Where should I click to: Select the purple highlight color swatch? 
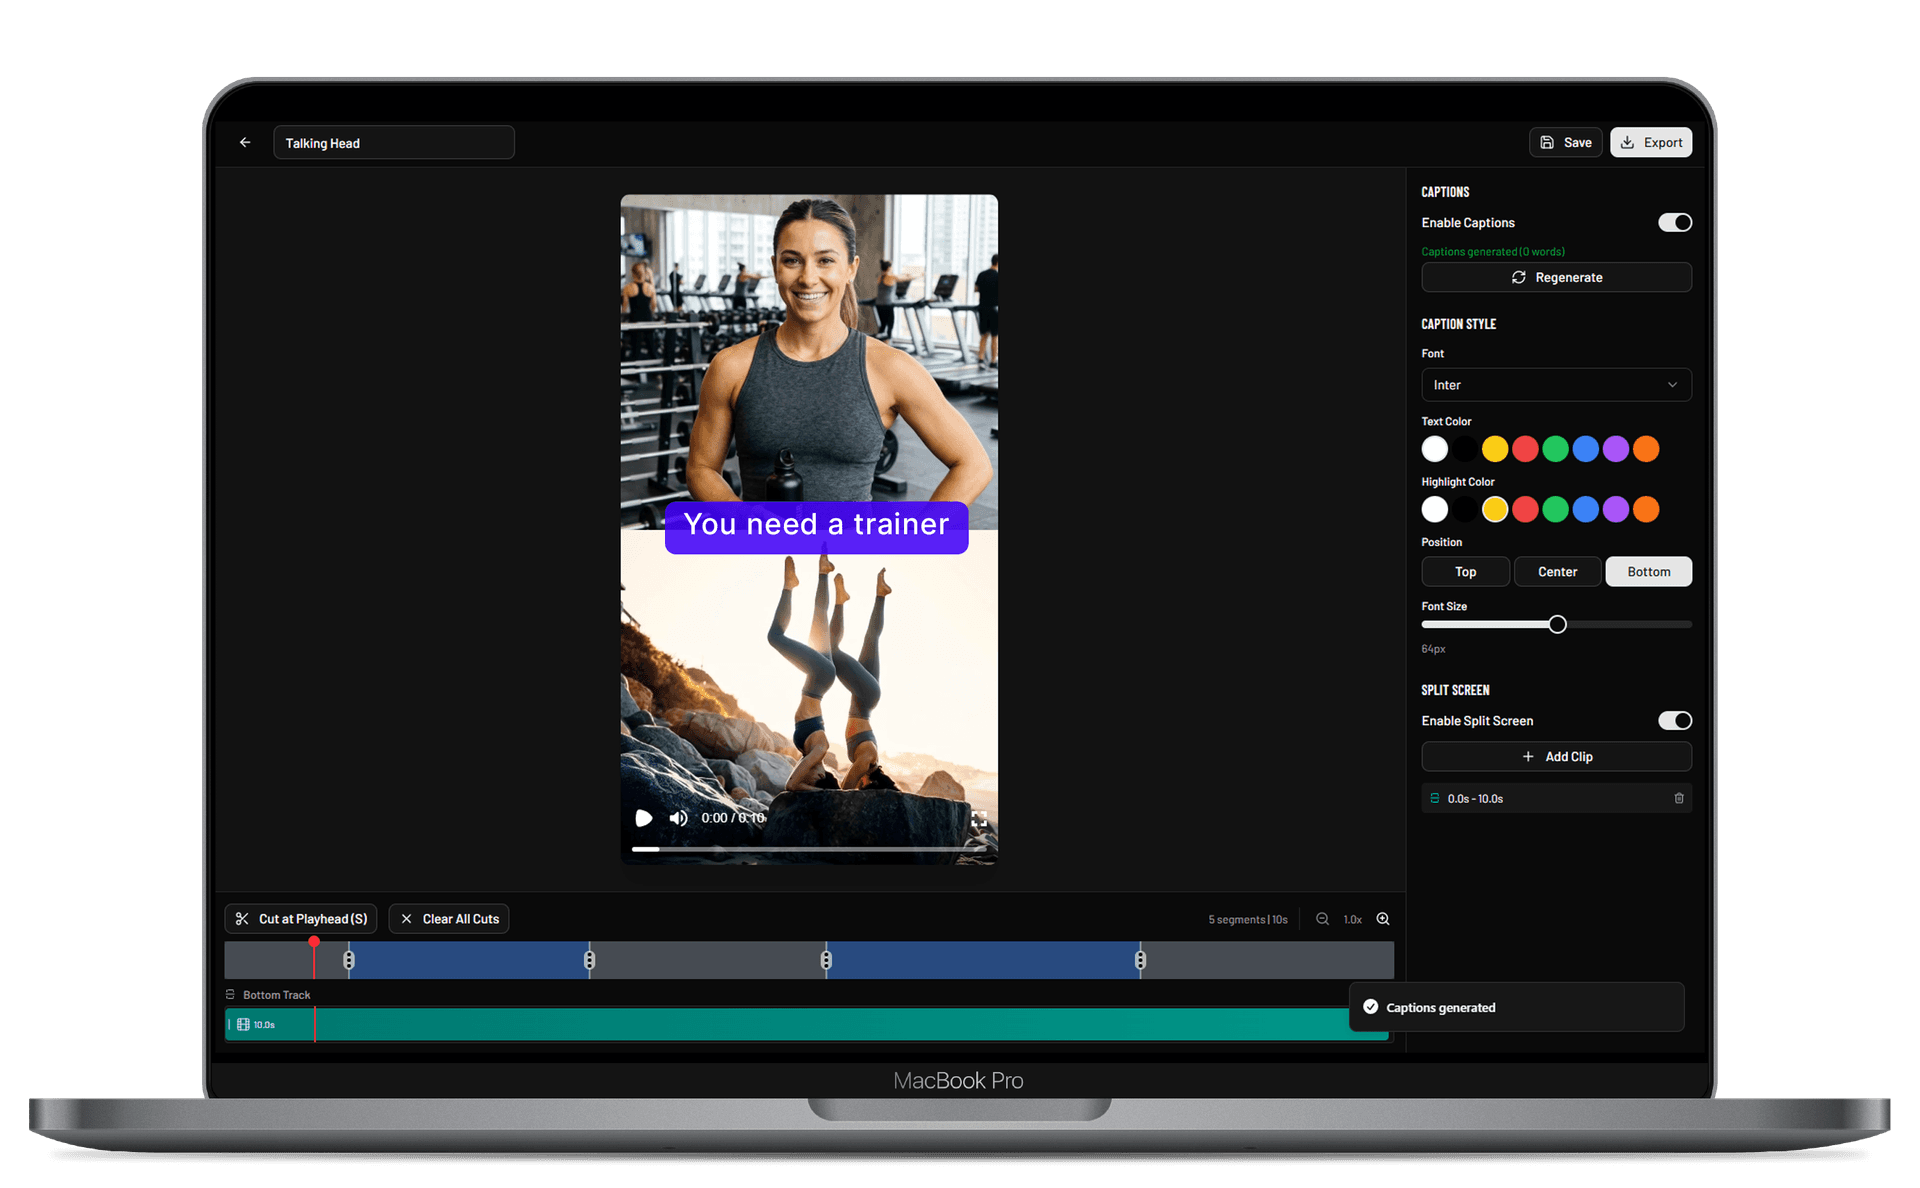point(1615,509)
